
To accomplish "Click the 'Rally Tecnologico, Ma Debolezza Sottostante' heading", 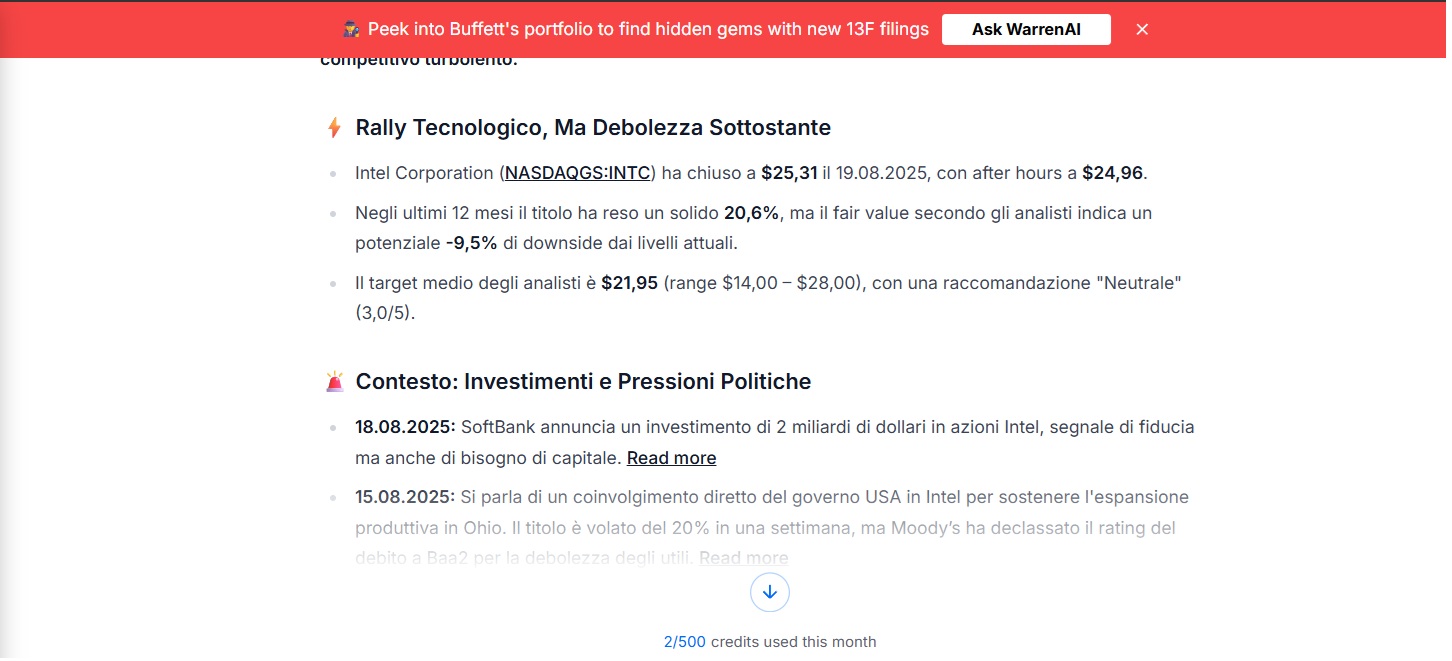I will point(593,128).
